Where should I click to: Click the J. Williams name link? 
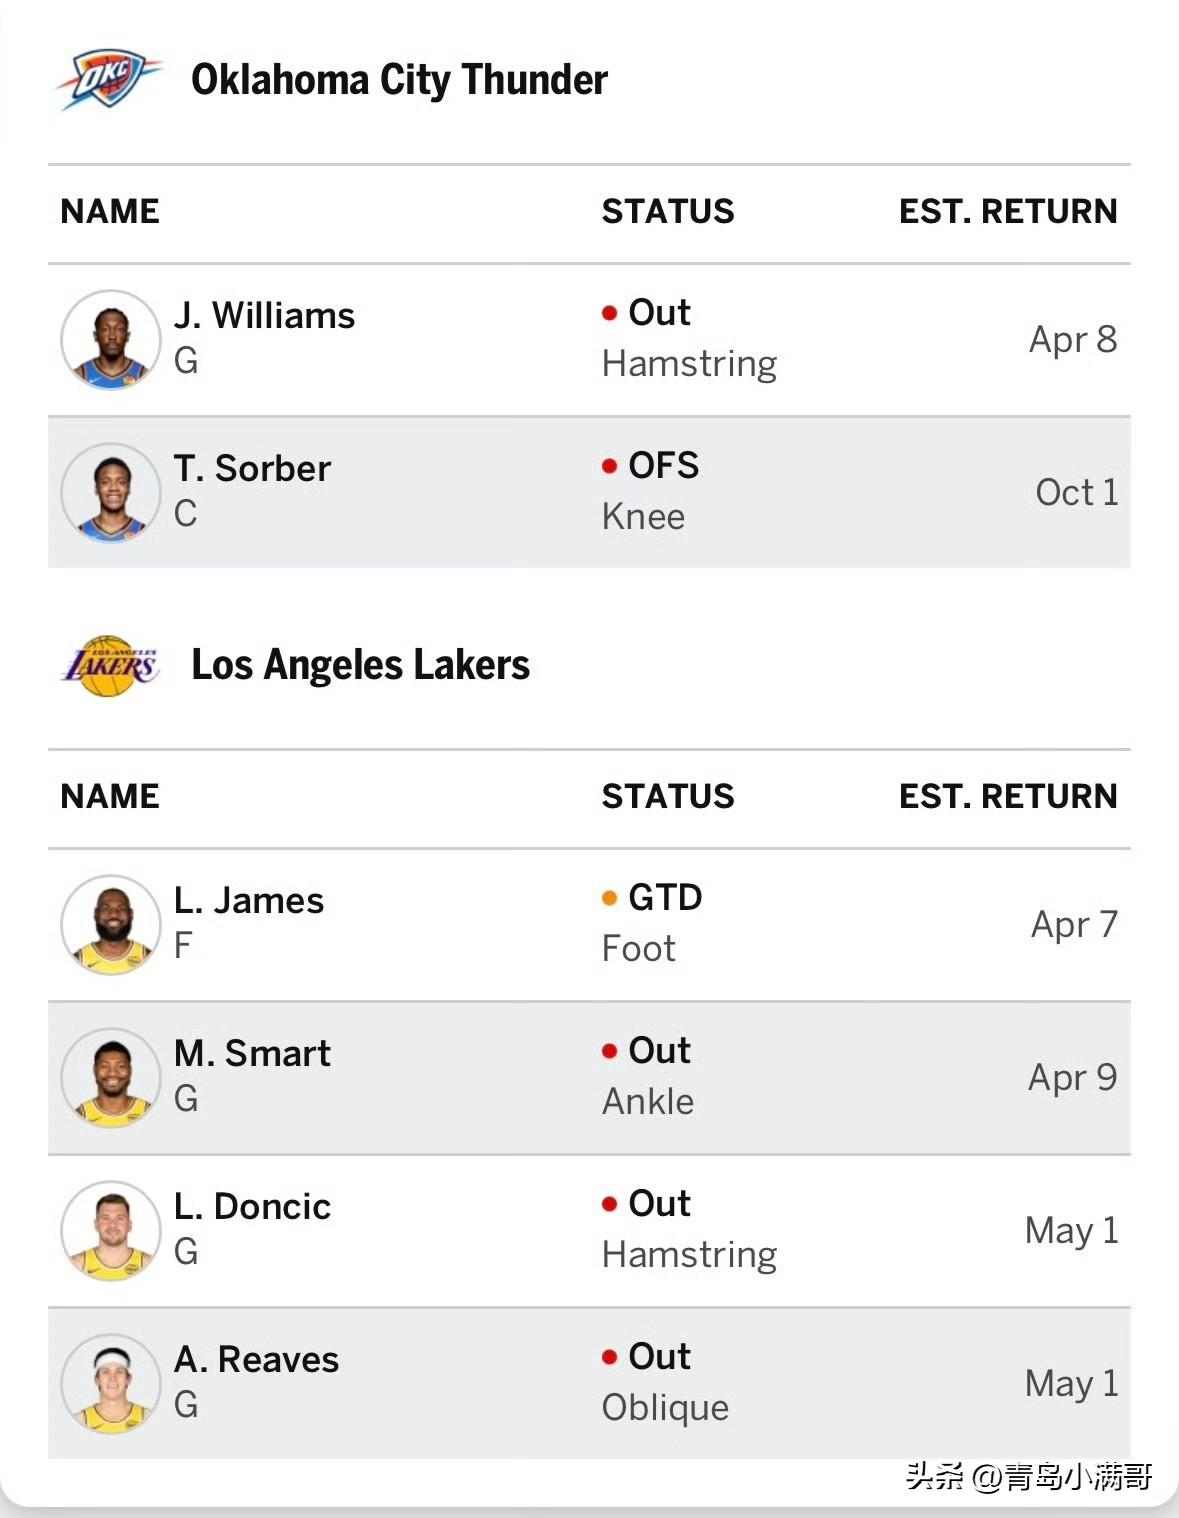(264, 315)
